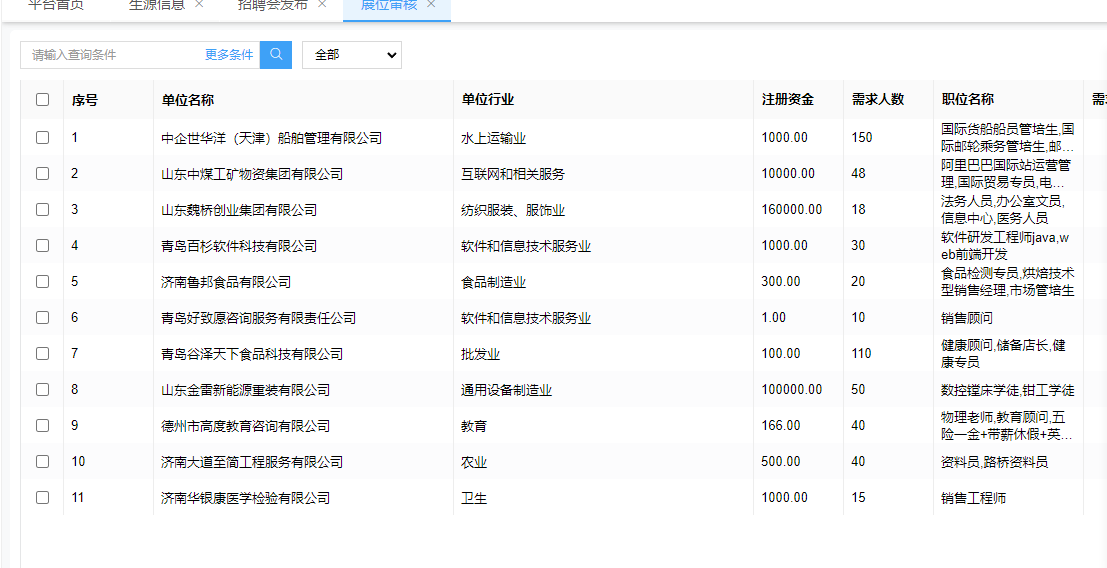
Task: Click the blue search magnifier button
Action: tap(276, 55)
